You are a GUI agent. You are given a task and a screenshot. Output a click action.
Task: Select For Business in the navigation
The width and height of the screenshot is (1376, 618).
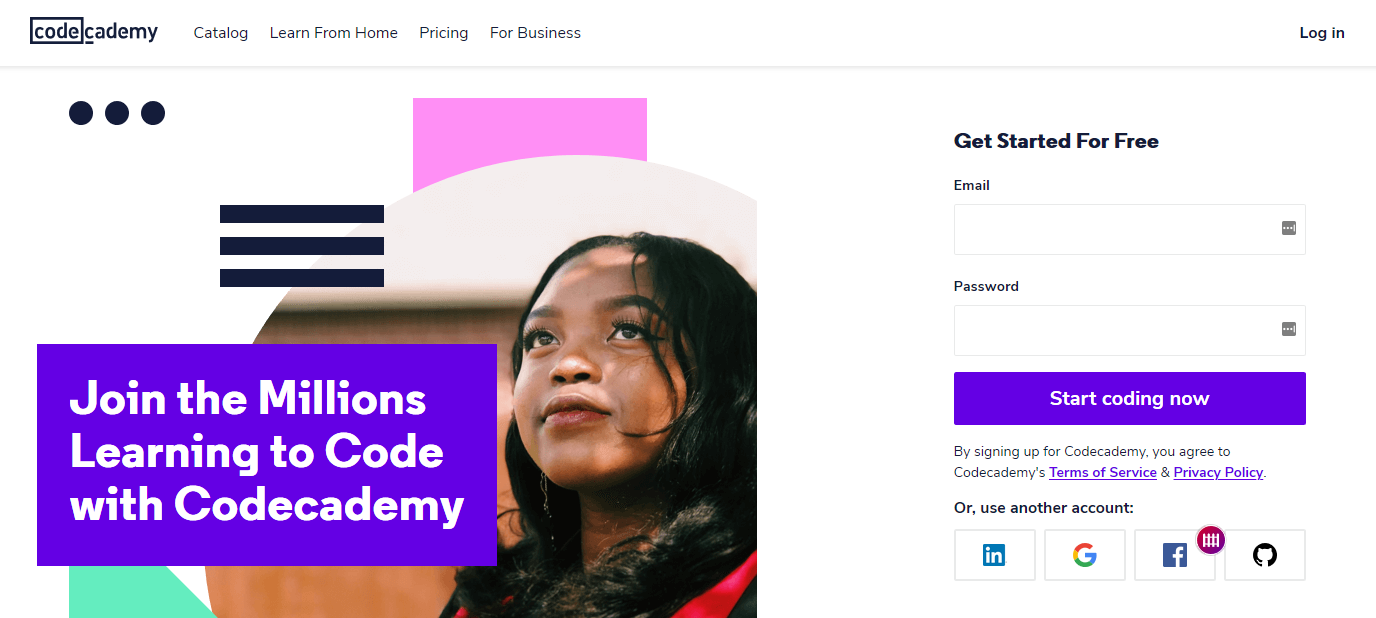(x=535, y=33)
